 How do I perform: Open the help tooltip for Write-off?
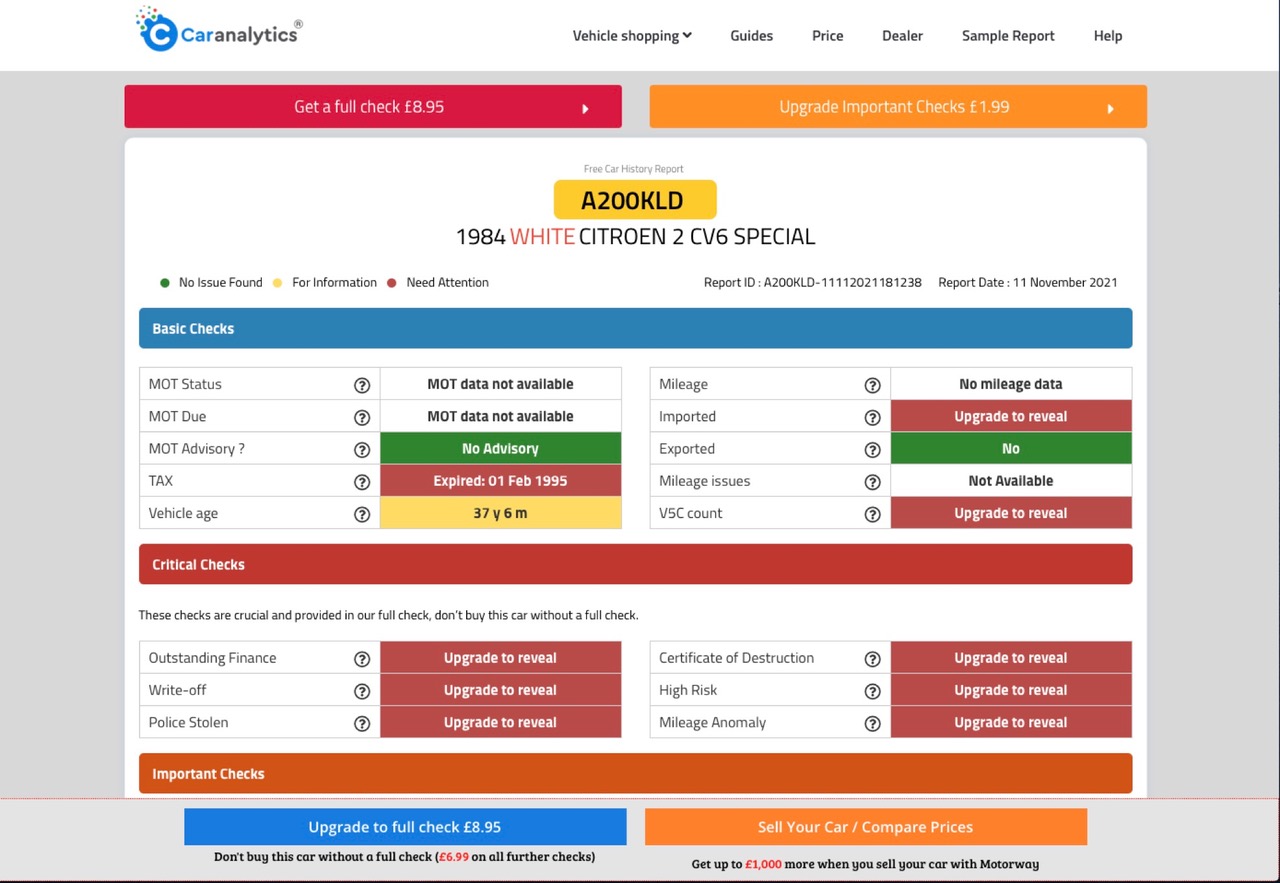point(362,690)
